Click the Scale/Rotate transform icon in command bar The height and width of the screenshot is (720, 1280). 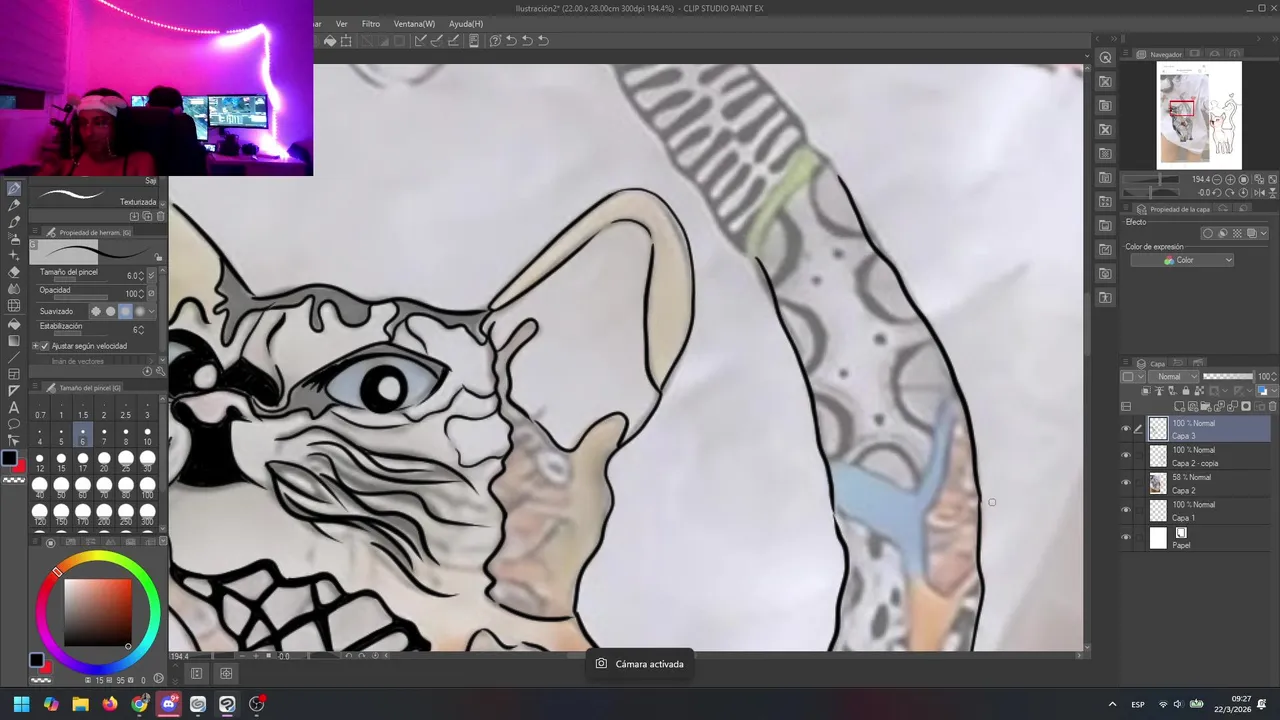pyautogui.click(x=346, y=41)
